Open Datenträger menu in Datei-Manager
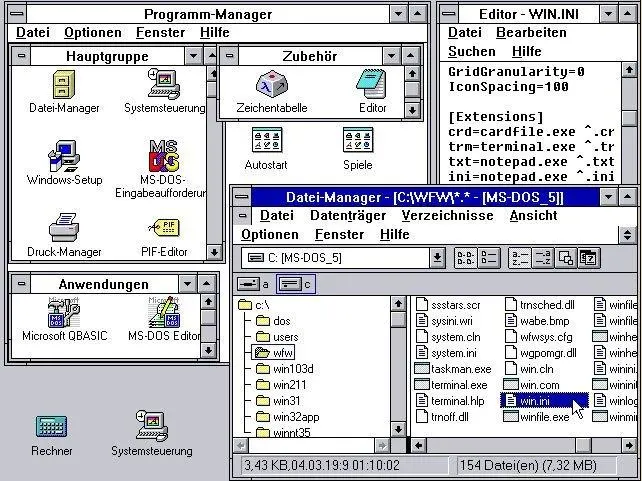The height and width of the screenshot is (481, 642). click(x=348, y=215)
